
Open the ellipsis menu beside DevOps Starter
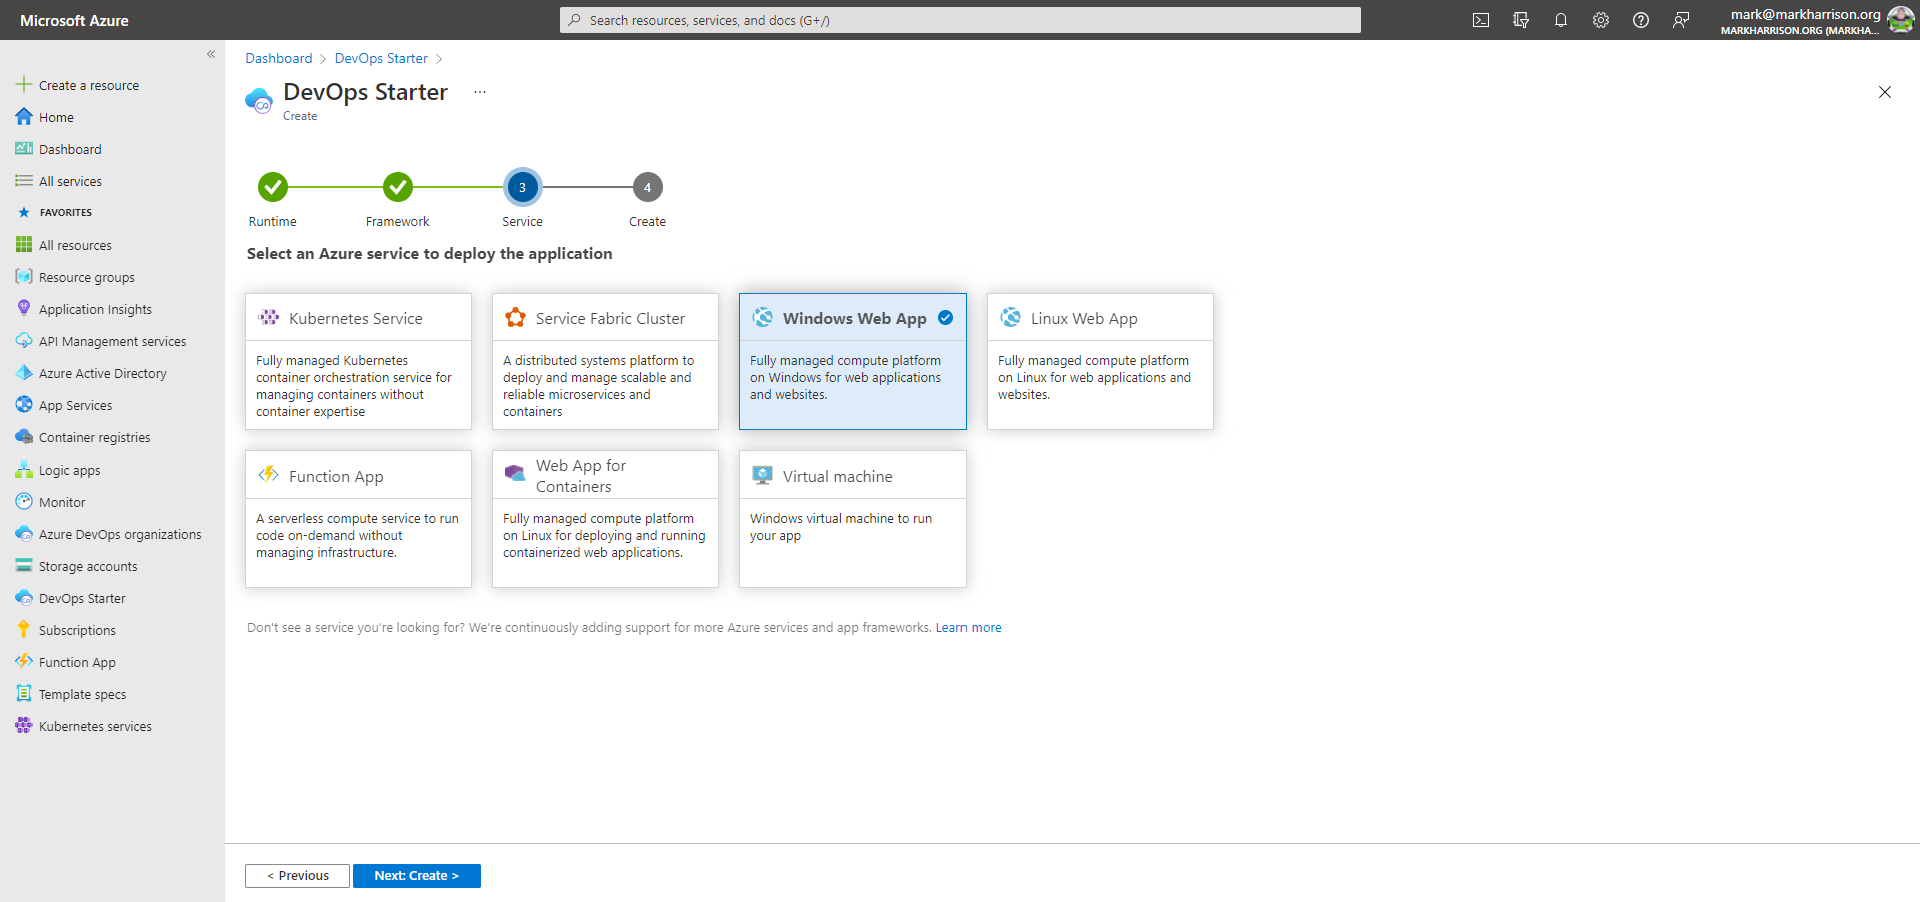pos(480,92)
